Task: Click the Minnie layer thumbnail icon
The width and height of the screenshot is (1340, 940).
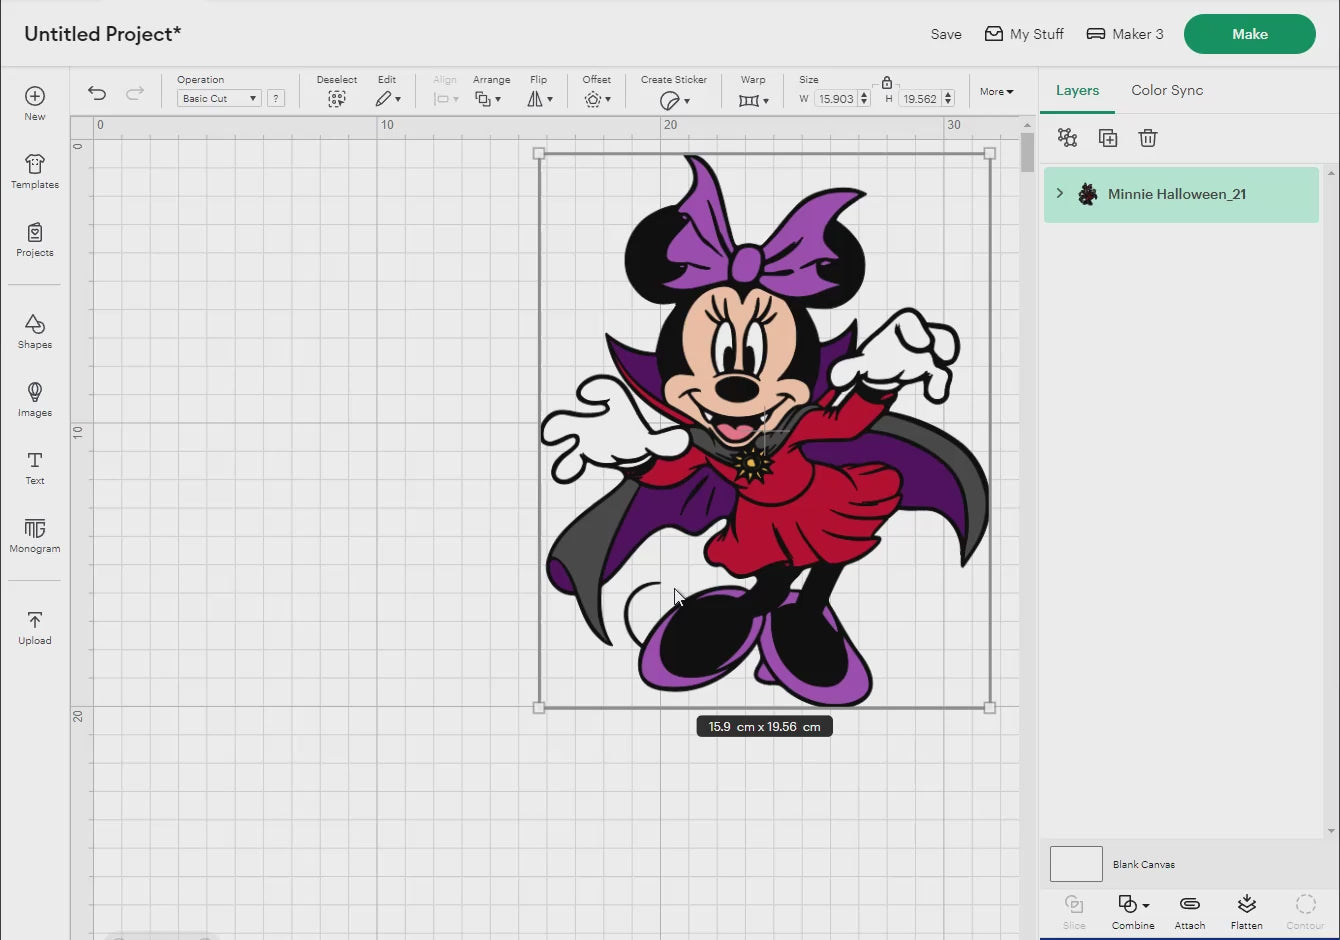Action: pos(1088,194)
